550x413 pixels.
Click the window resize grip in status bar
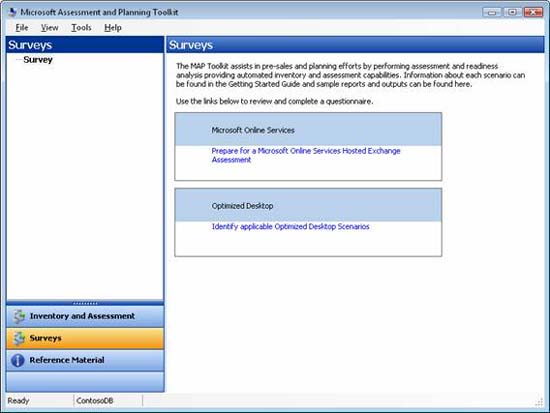coord(539,403)
